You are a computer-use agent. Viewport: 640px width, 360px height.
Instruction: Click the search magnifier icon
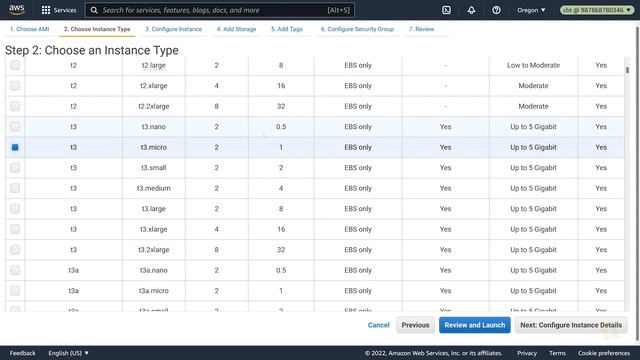[x=94, y=10]
